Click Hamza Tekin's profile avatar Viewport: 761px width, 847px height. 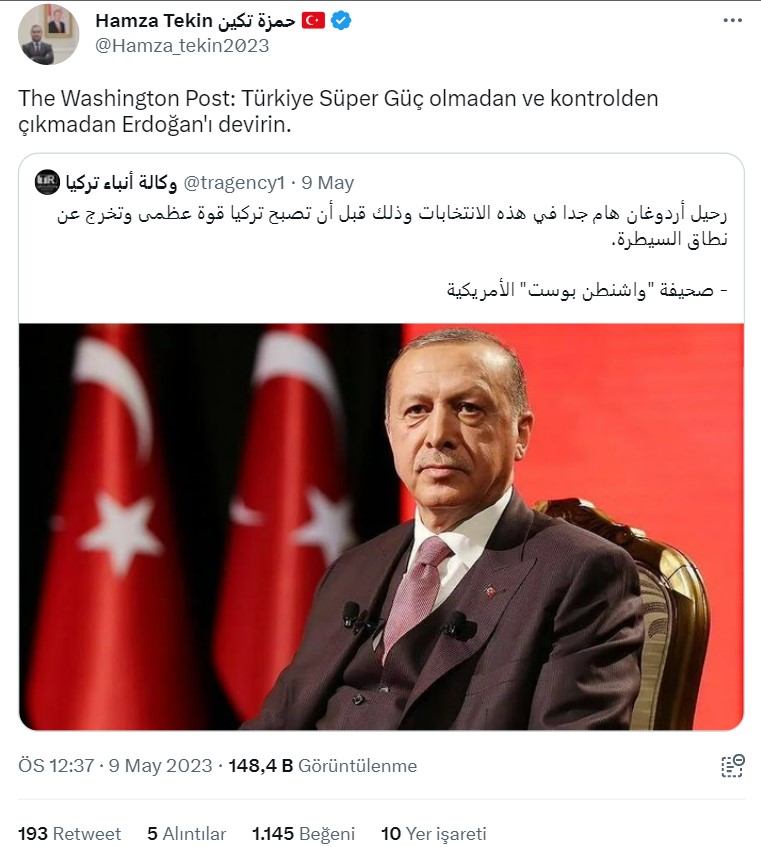click(48, 35)
